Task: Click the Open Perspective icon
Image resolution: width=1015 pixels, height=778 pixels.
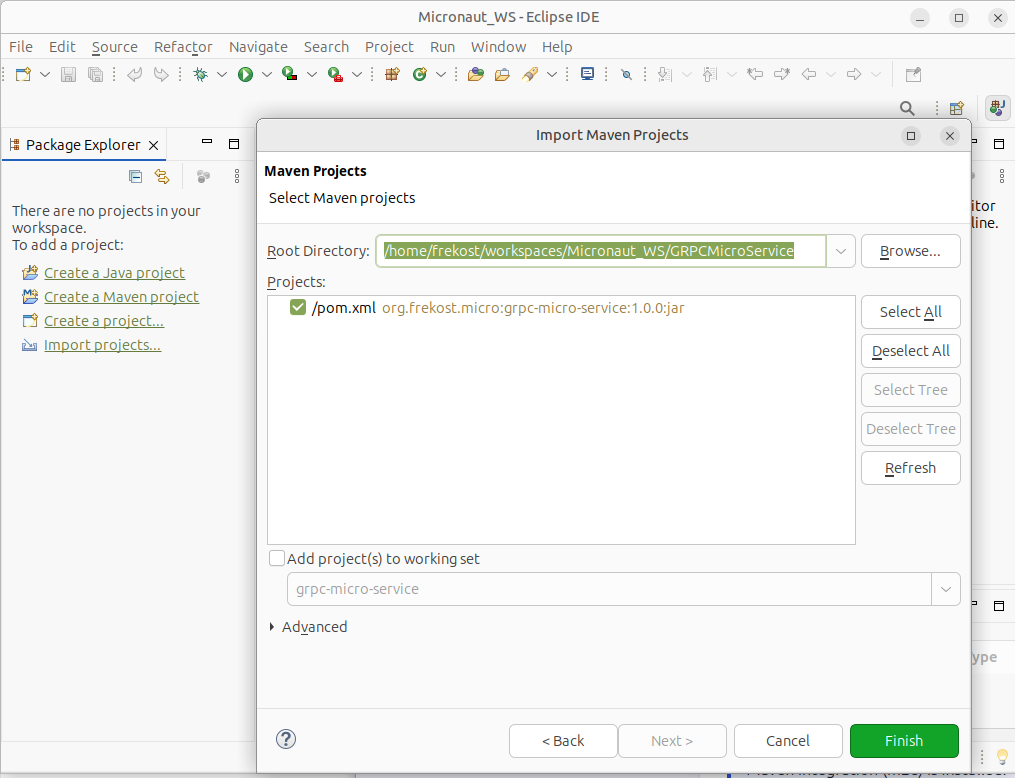Action: (x=957, y=108)
